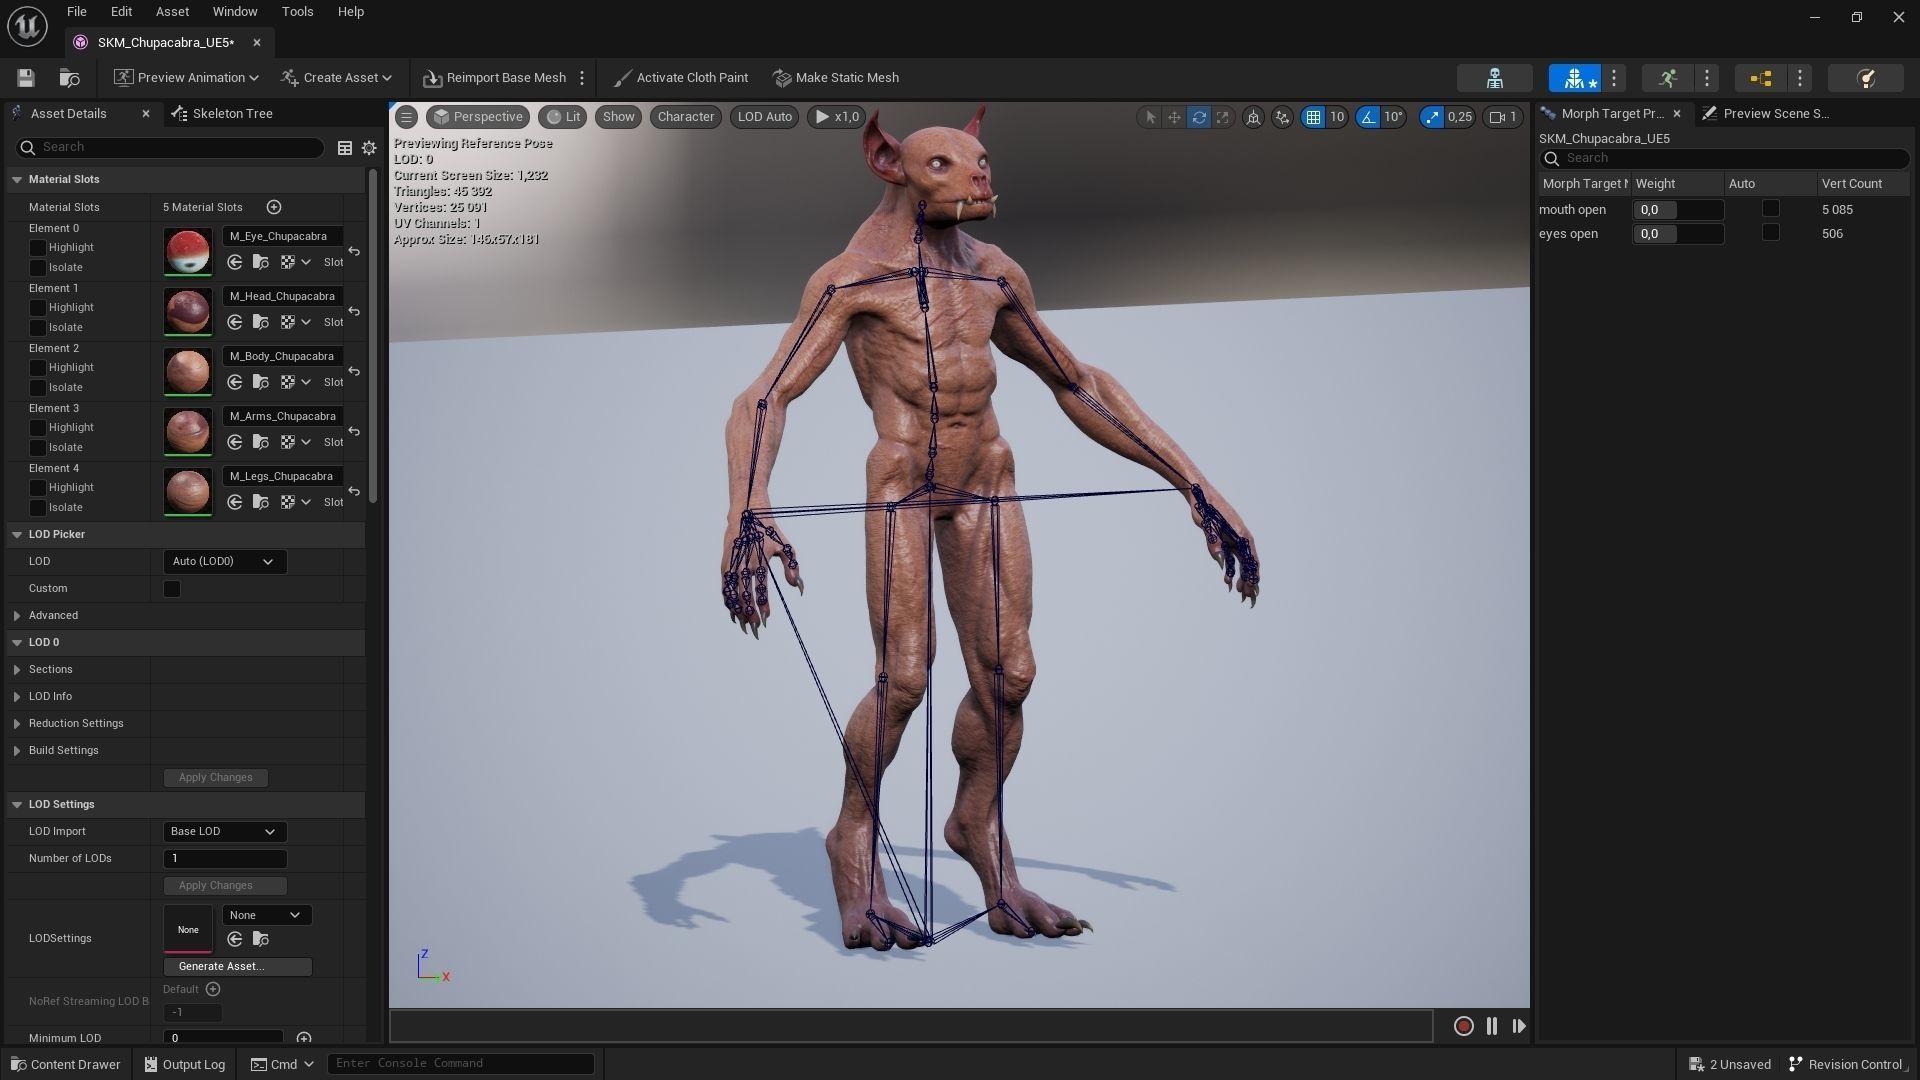1920x1080 pixels.
Task: Click the Browse to asset in Content Browser icon
Action: pyautogui.click(x=69, y=78)
